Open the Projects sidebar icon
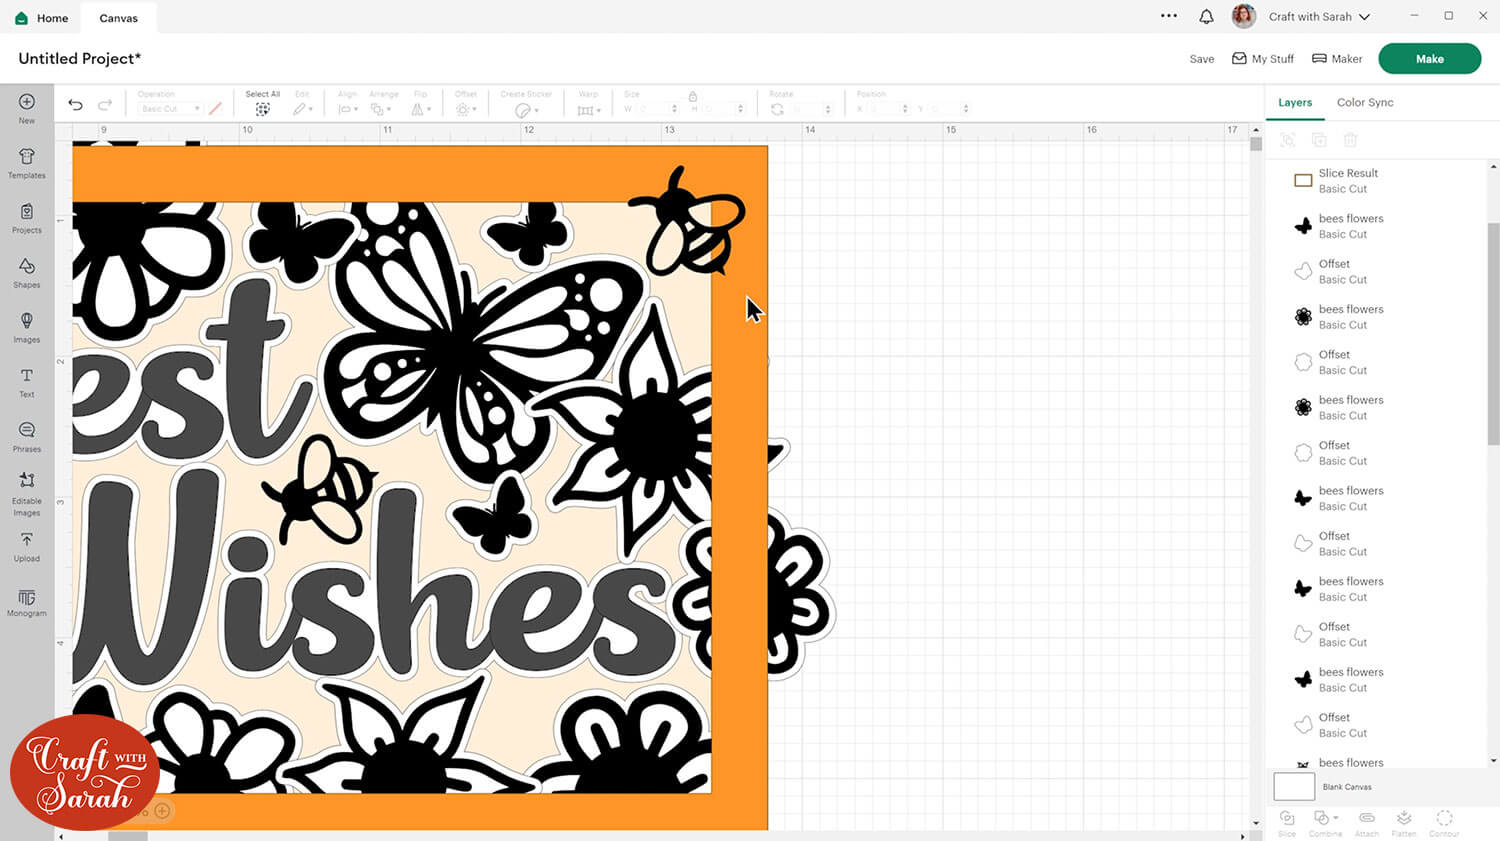Viewport: 1500px width, 841px height. 27,217
